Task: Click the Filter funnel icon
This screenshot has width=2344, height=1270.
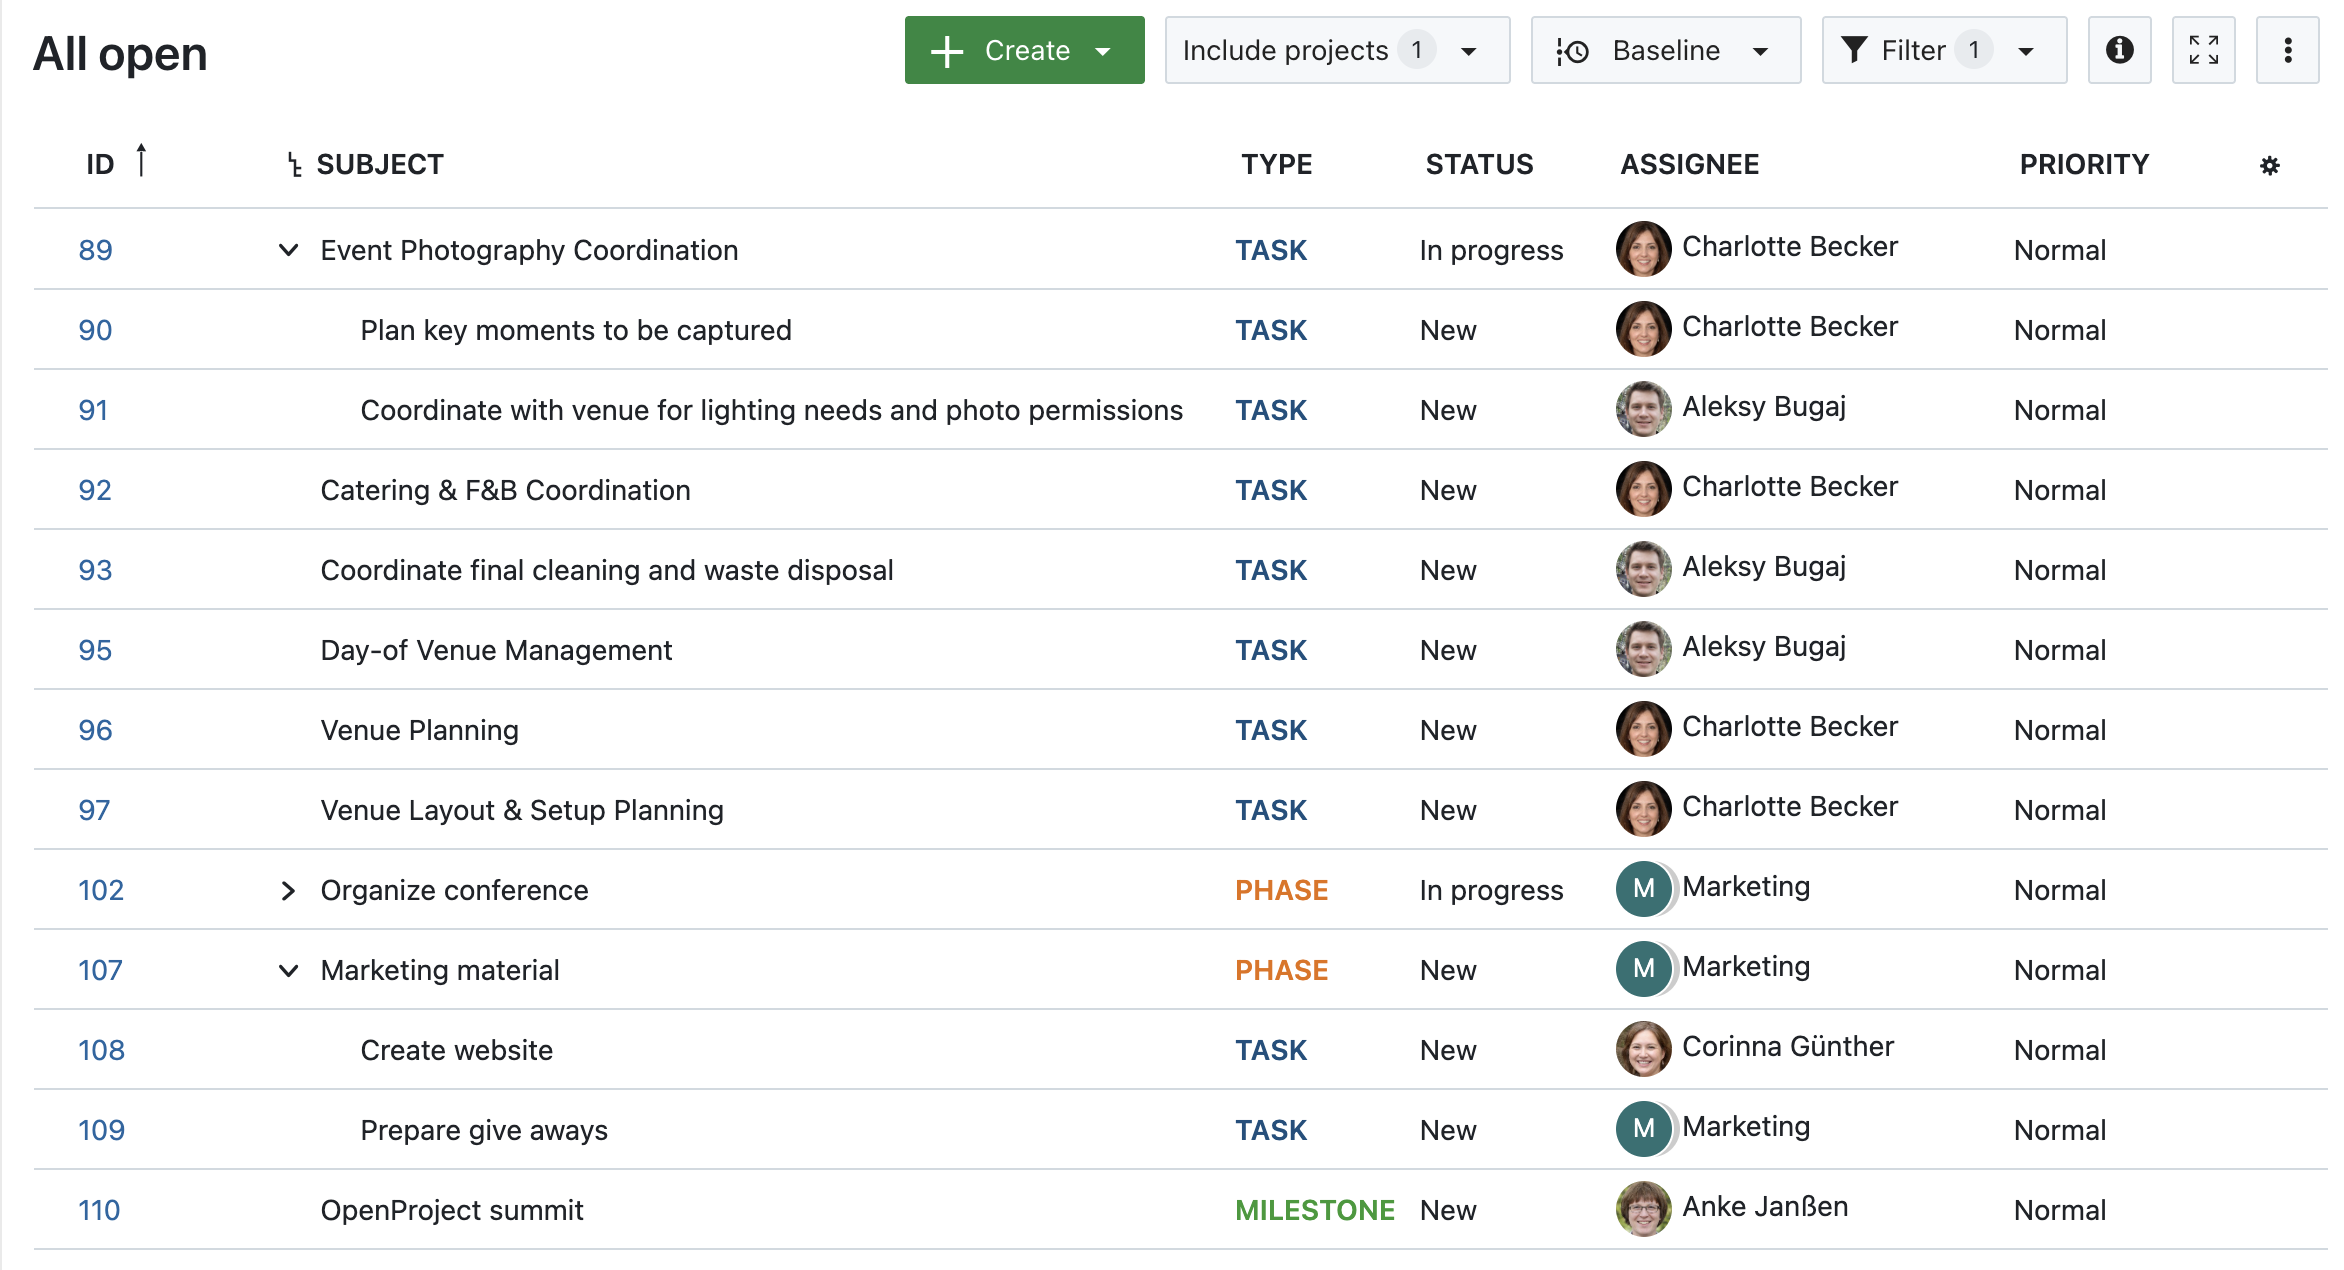Action: point(1855,50)
